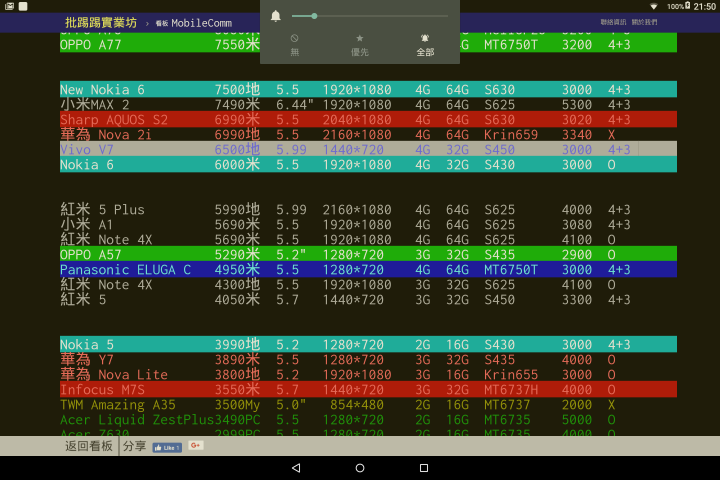Select the OPPO A77 row text
Image resolution: width=720 pixels, height=480 pixels.
click(x=90, y=45)
